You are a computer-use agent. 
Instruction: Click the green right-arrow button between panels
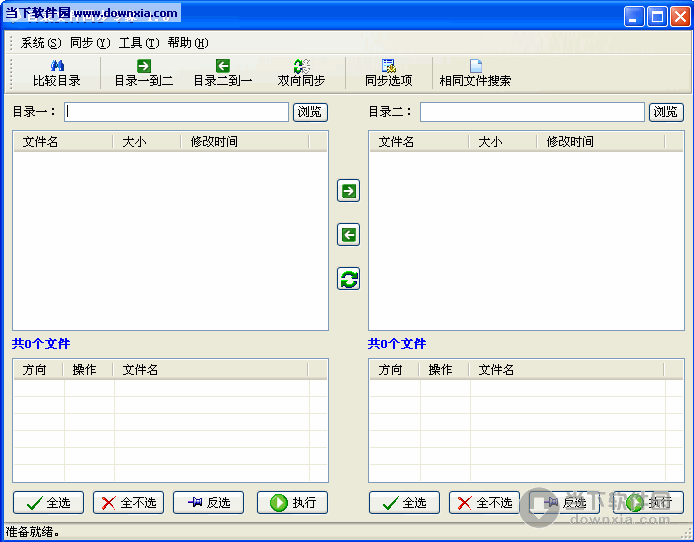348,191
